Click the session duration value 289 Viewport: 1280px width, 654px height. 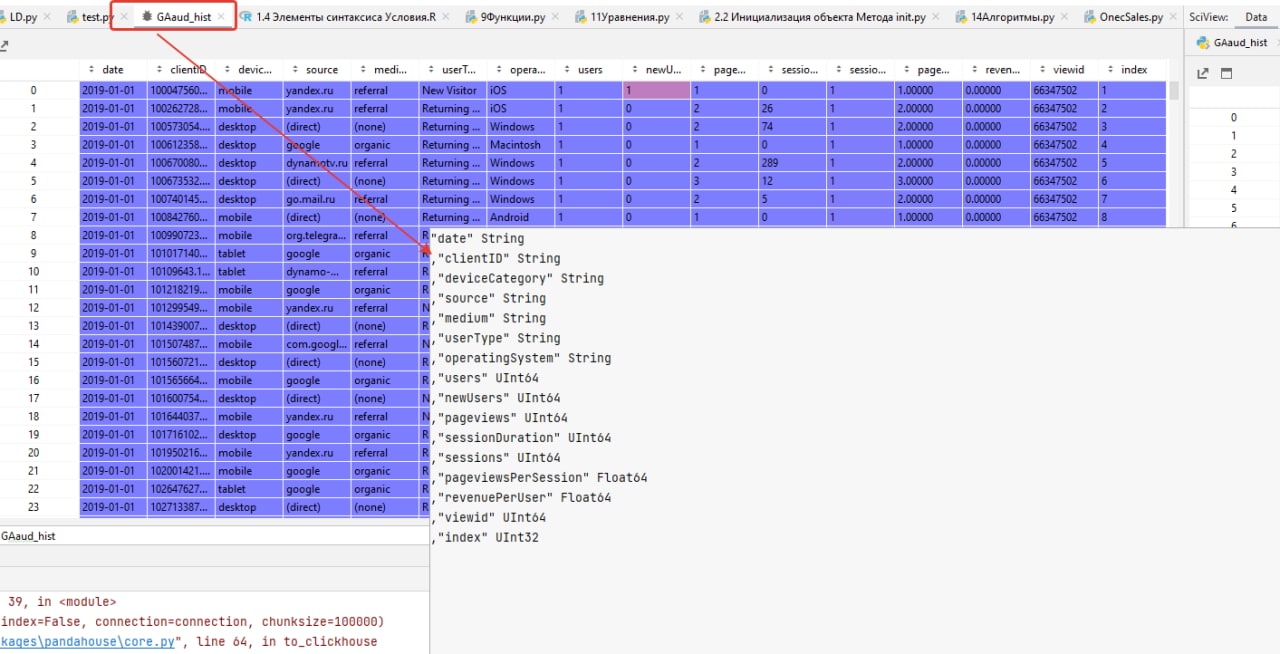(x=793, y=163)
